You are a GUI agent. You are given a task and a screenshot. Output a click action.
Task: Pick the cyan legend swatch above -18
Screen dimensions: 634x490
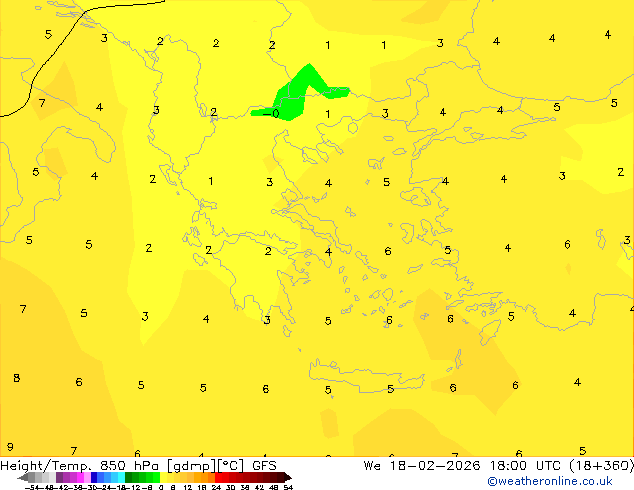pyautogui.click(x=121, y=477)
